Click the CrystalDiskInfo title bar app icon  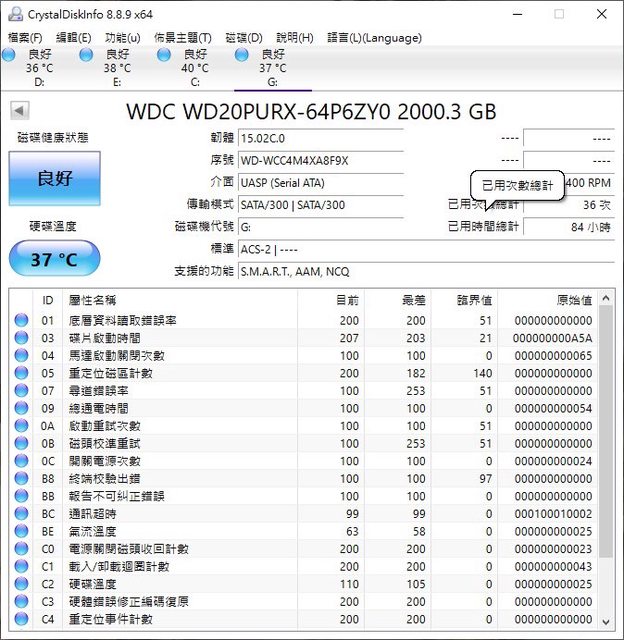click(13, 14)
